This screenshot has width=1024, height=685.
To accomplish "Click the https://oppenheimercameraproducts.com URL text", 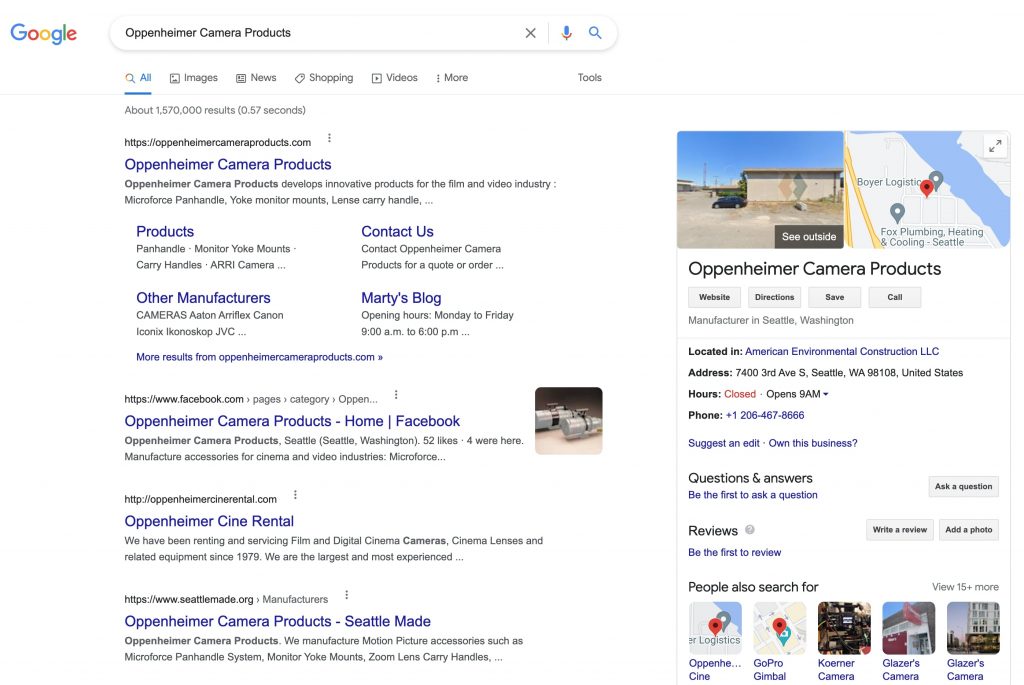I will click(217, 142).
